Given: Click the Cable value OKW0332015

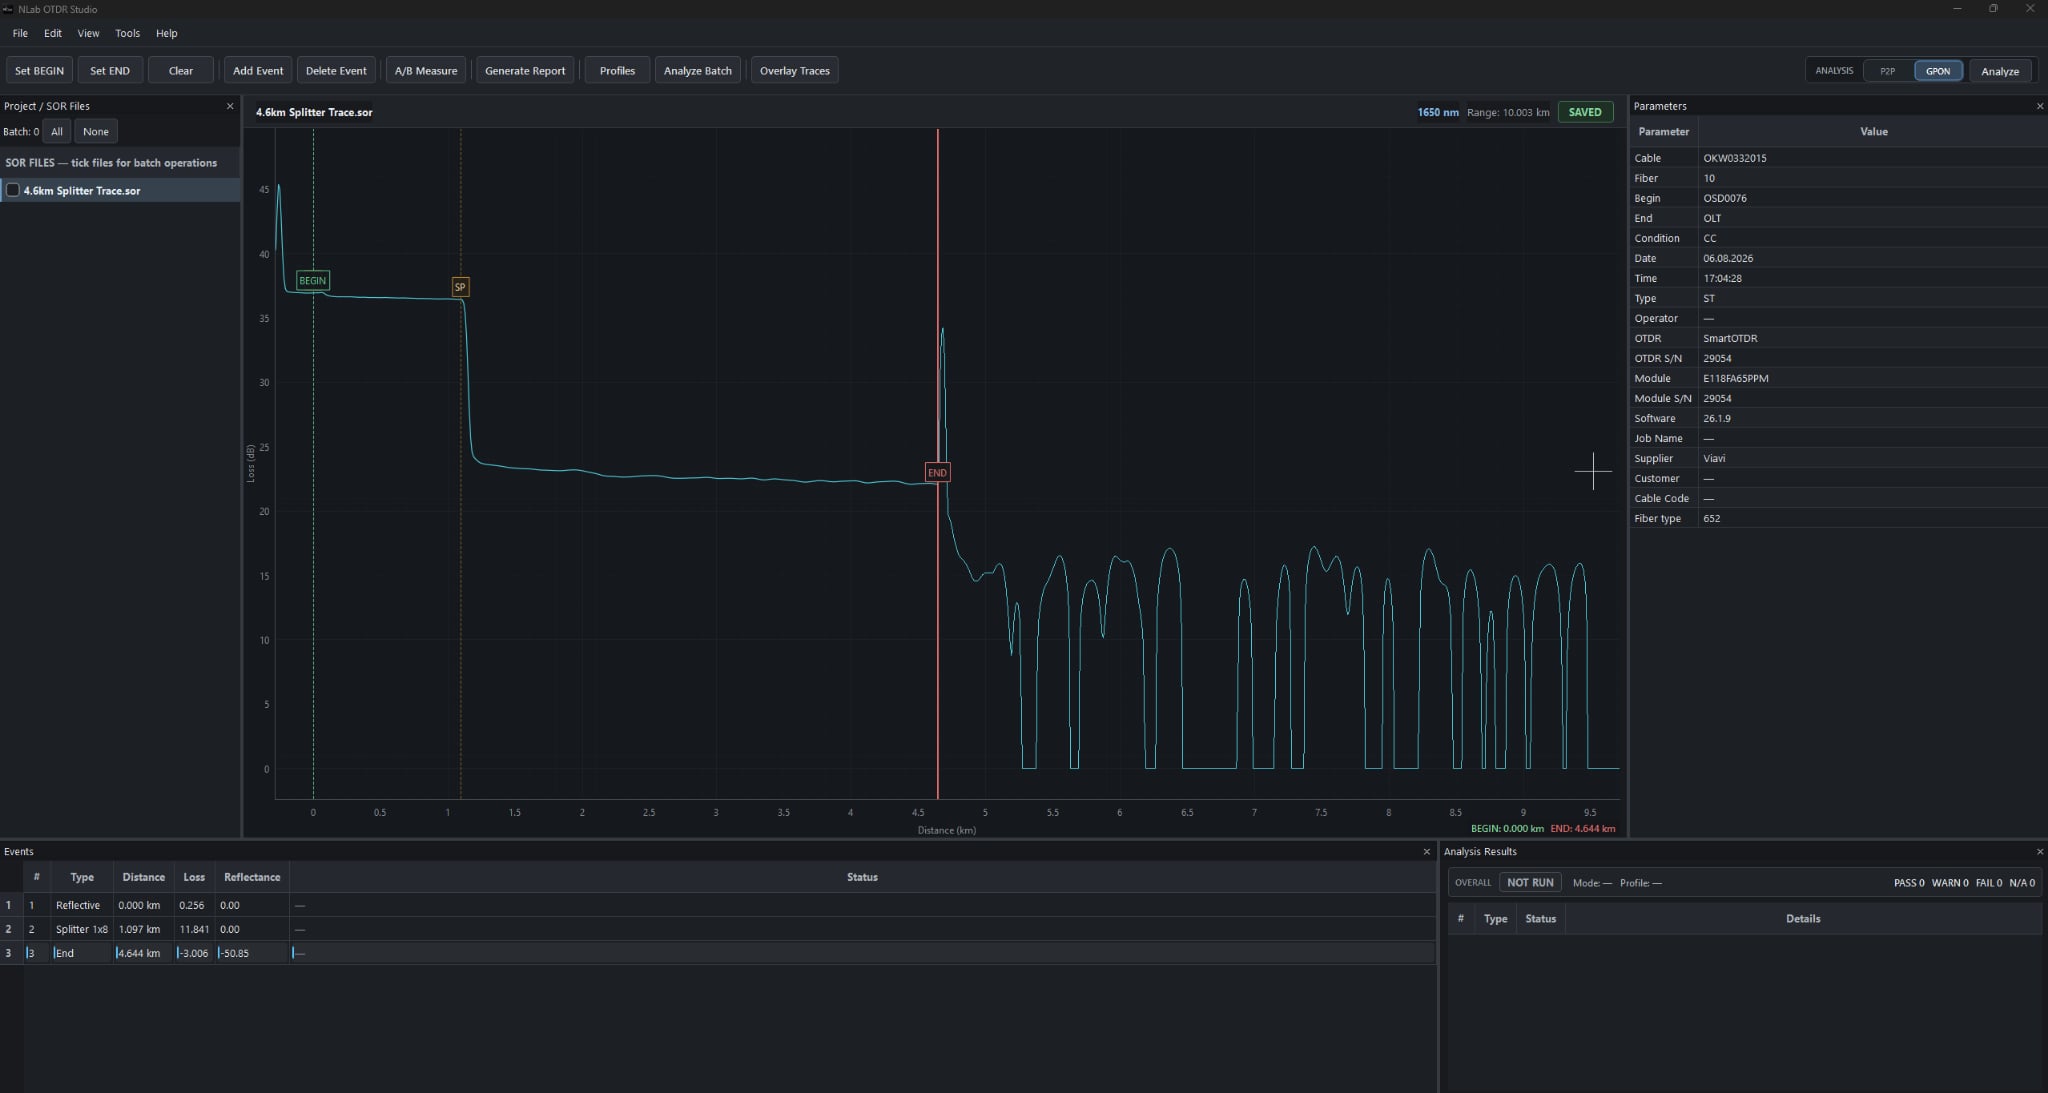Looking at the screenshot, I should pyautogui.click(x=1734, y=158).
